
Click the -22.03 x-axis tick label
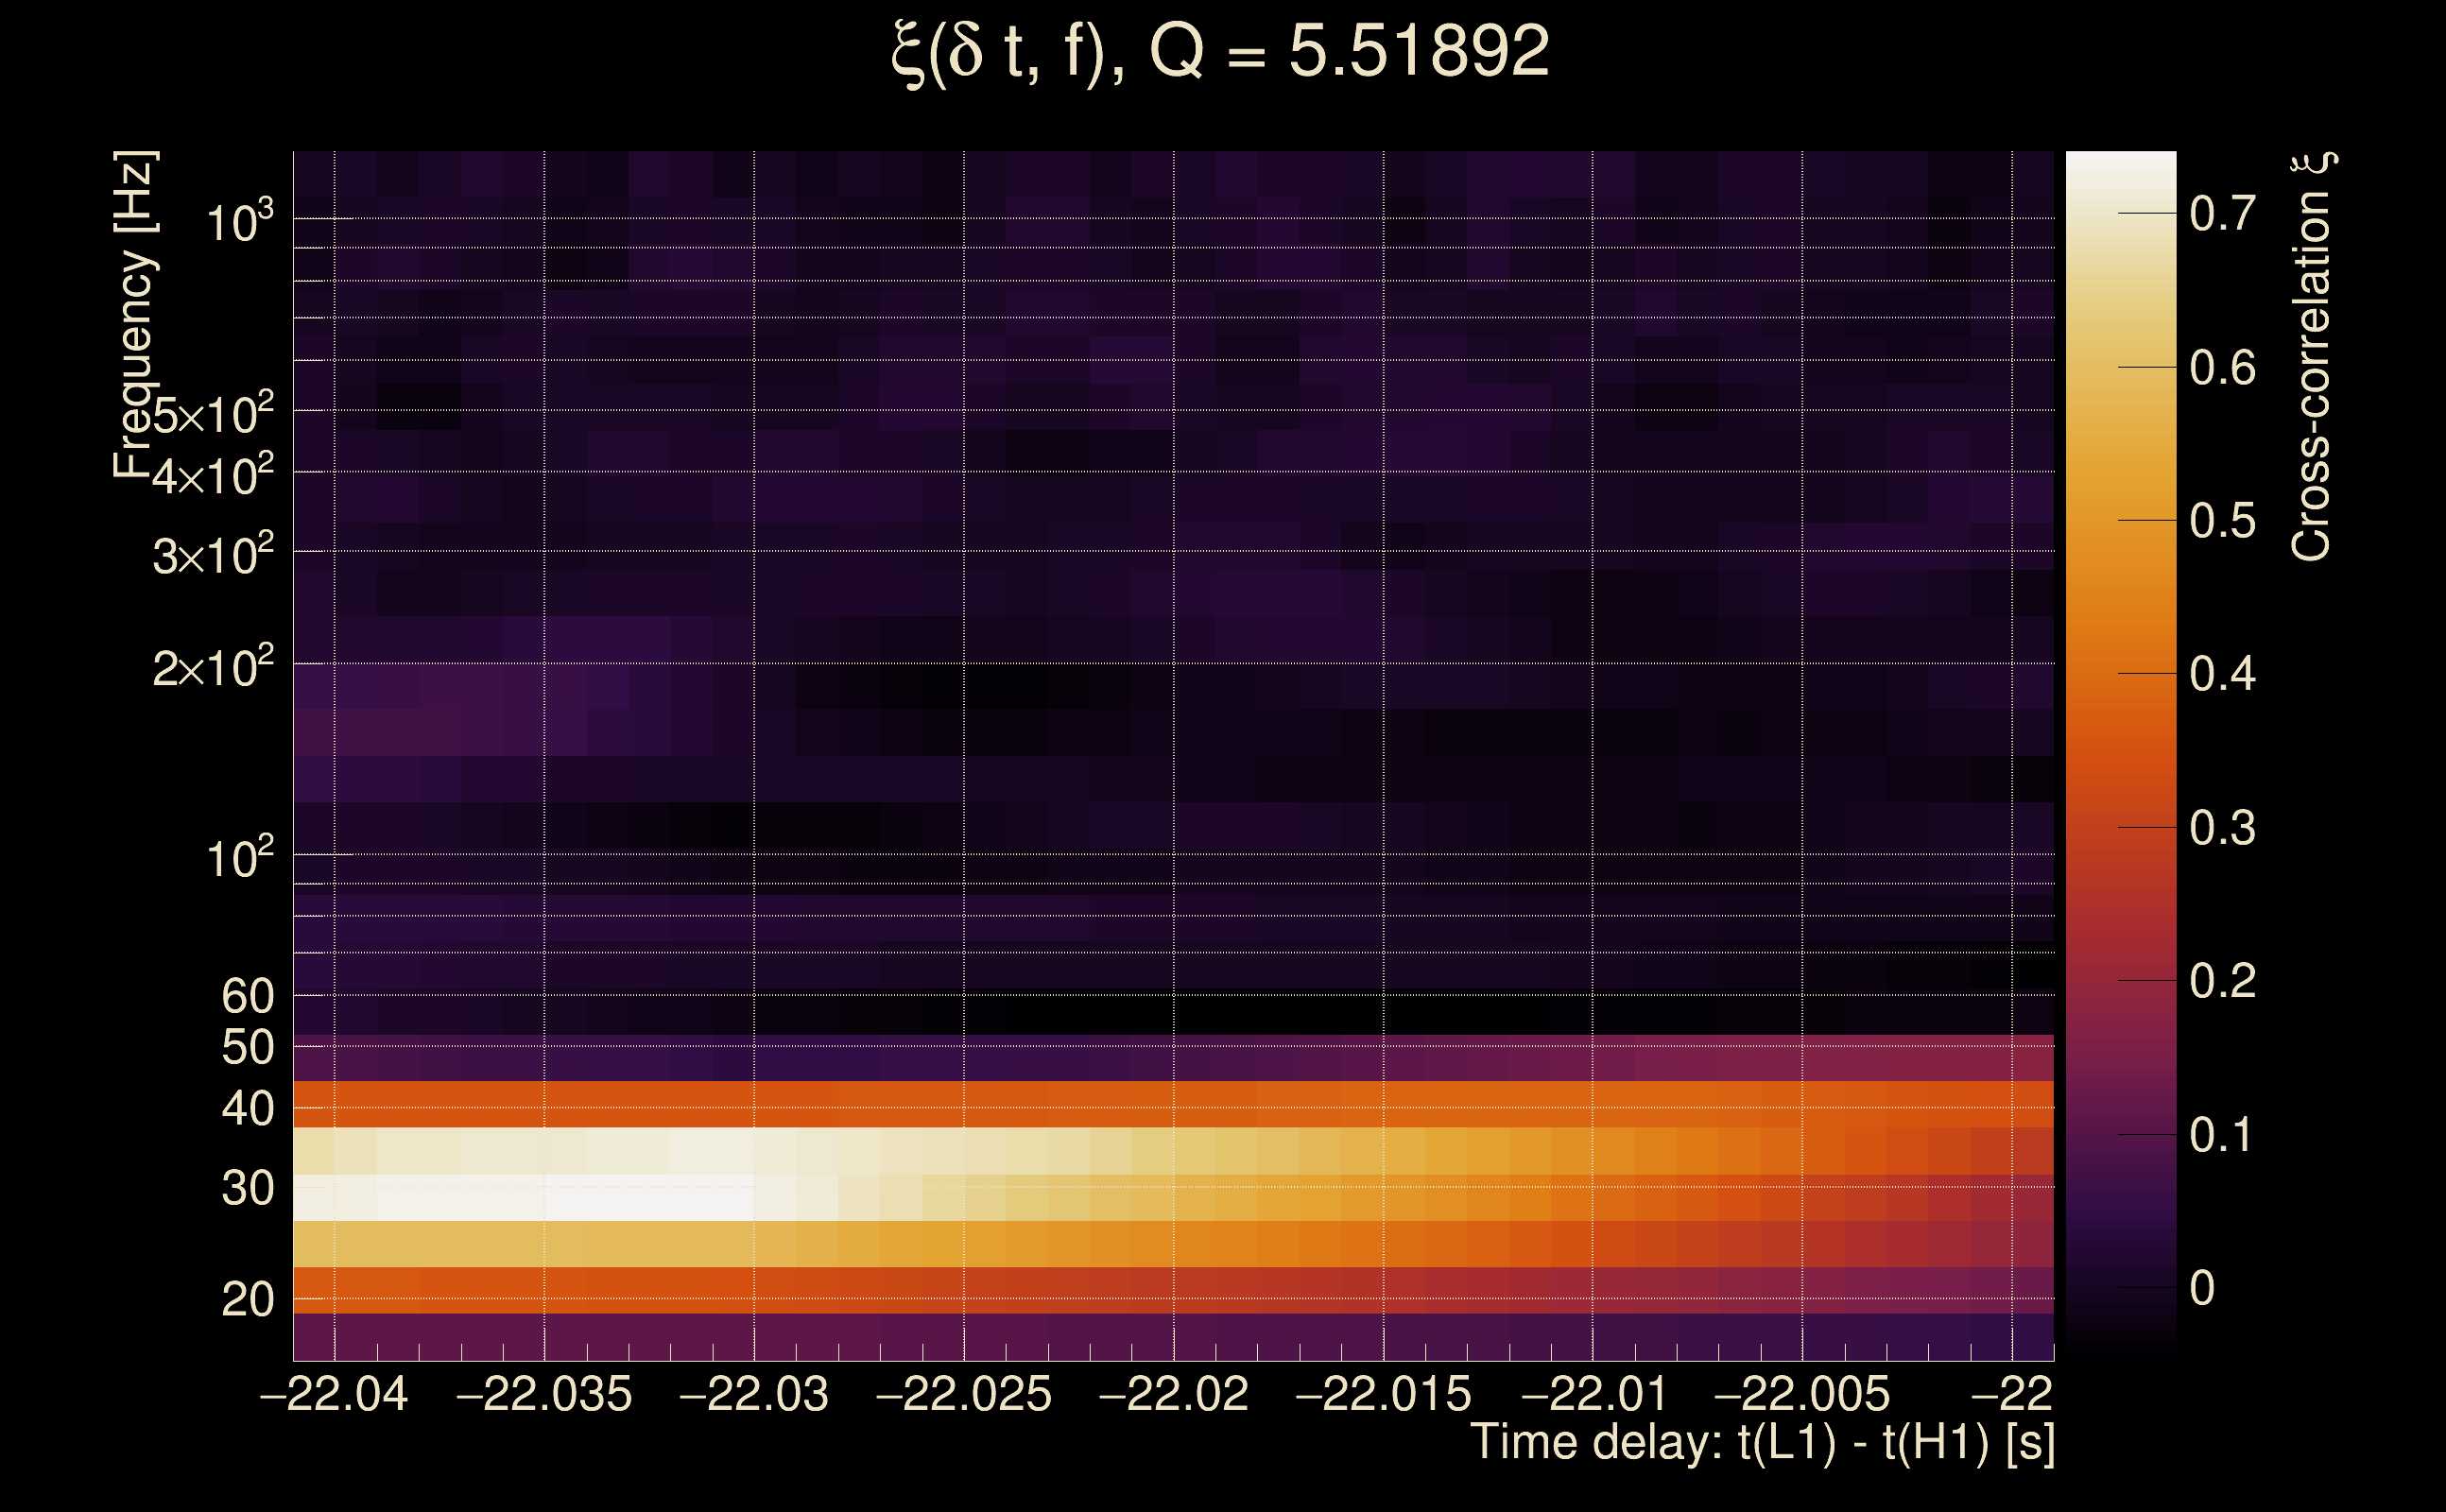tap(754, 1394)
